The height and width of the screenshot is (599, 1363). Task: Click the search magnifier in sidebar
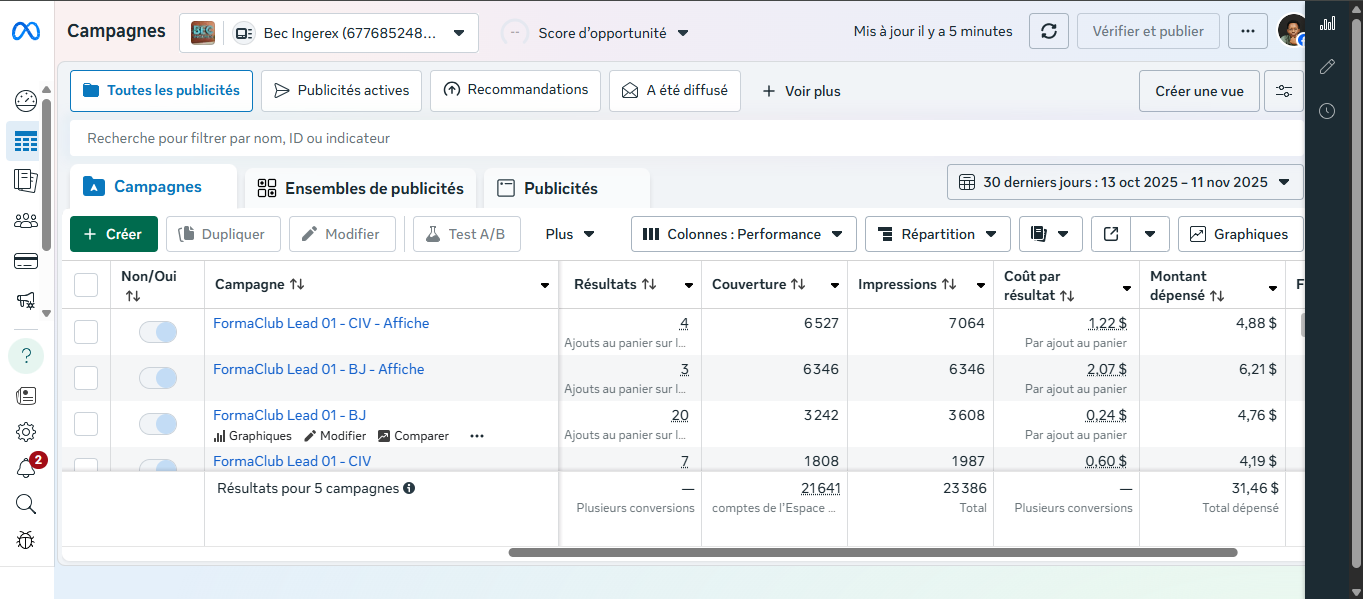[26, 504]
